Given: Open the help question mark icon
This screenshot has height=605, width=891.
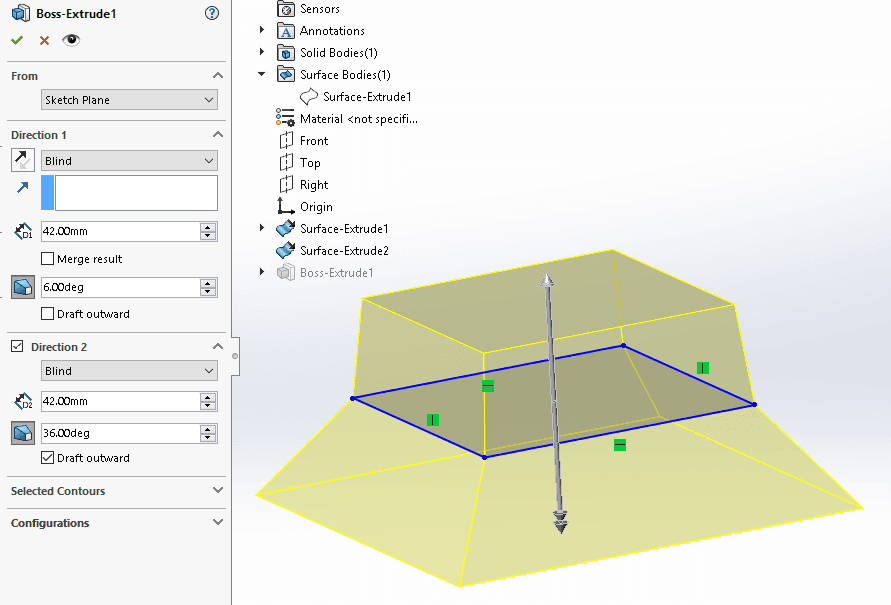Looking at the screenshot, I should [x=211, y=13].
